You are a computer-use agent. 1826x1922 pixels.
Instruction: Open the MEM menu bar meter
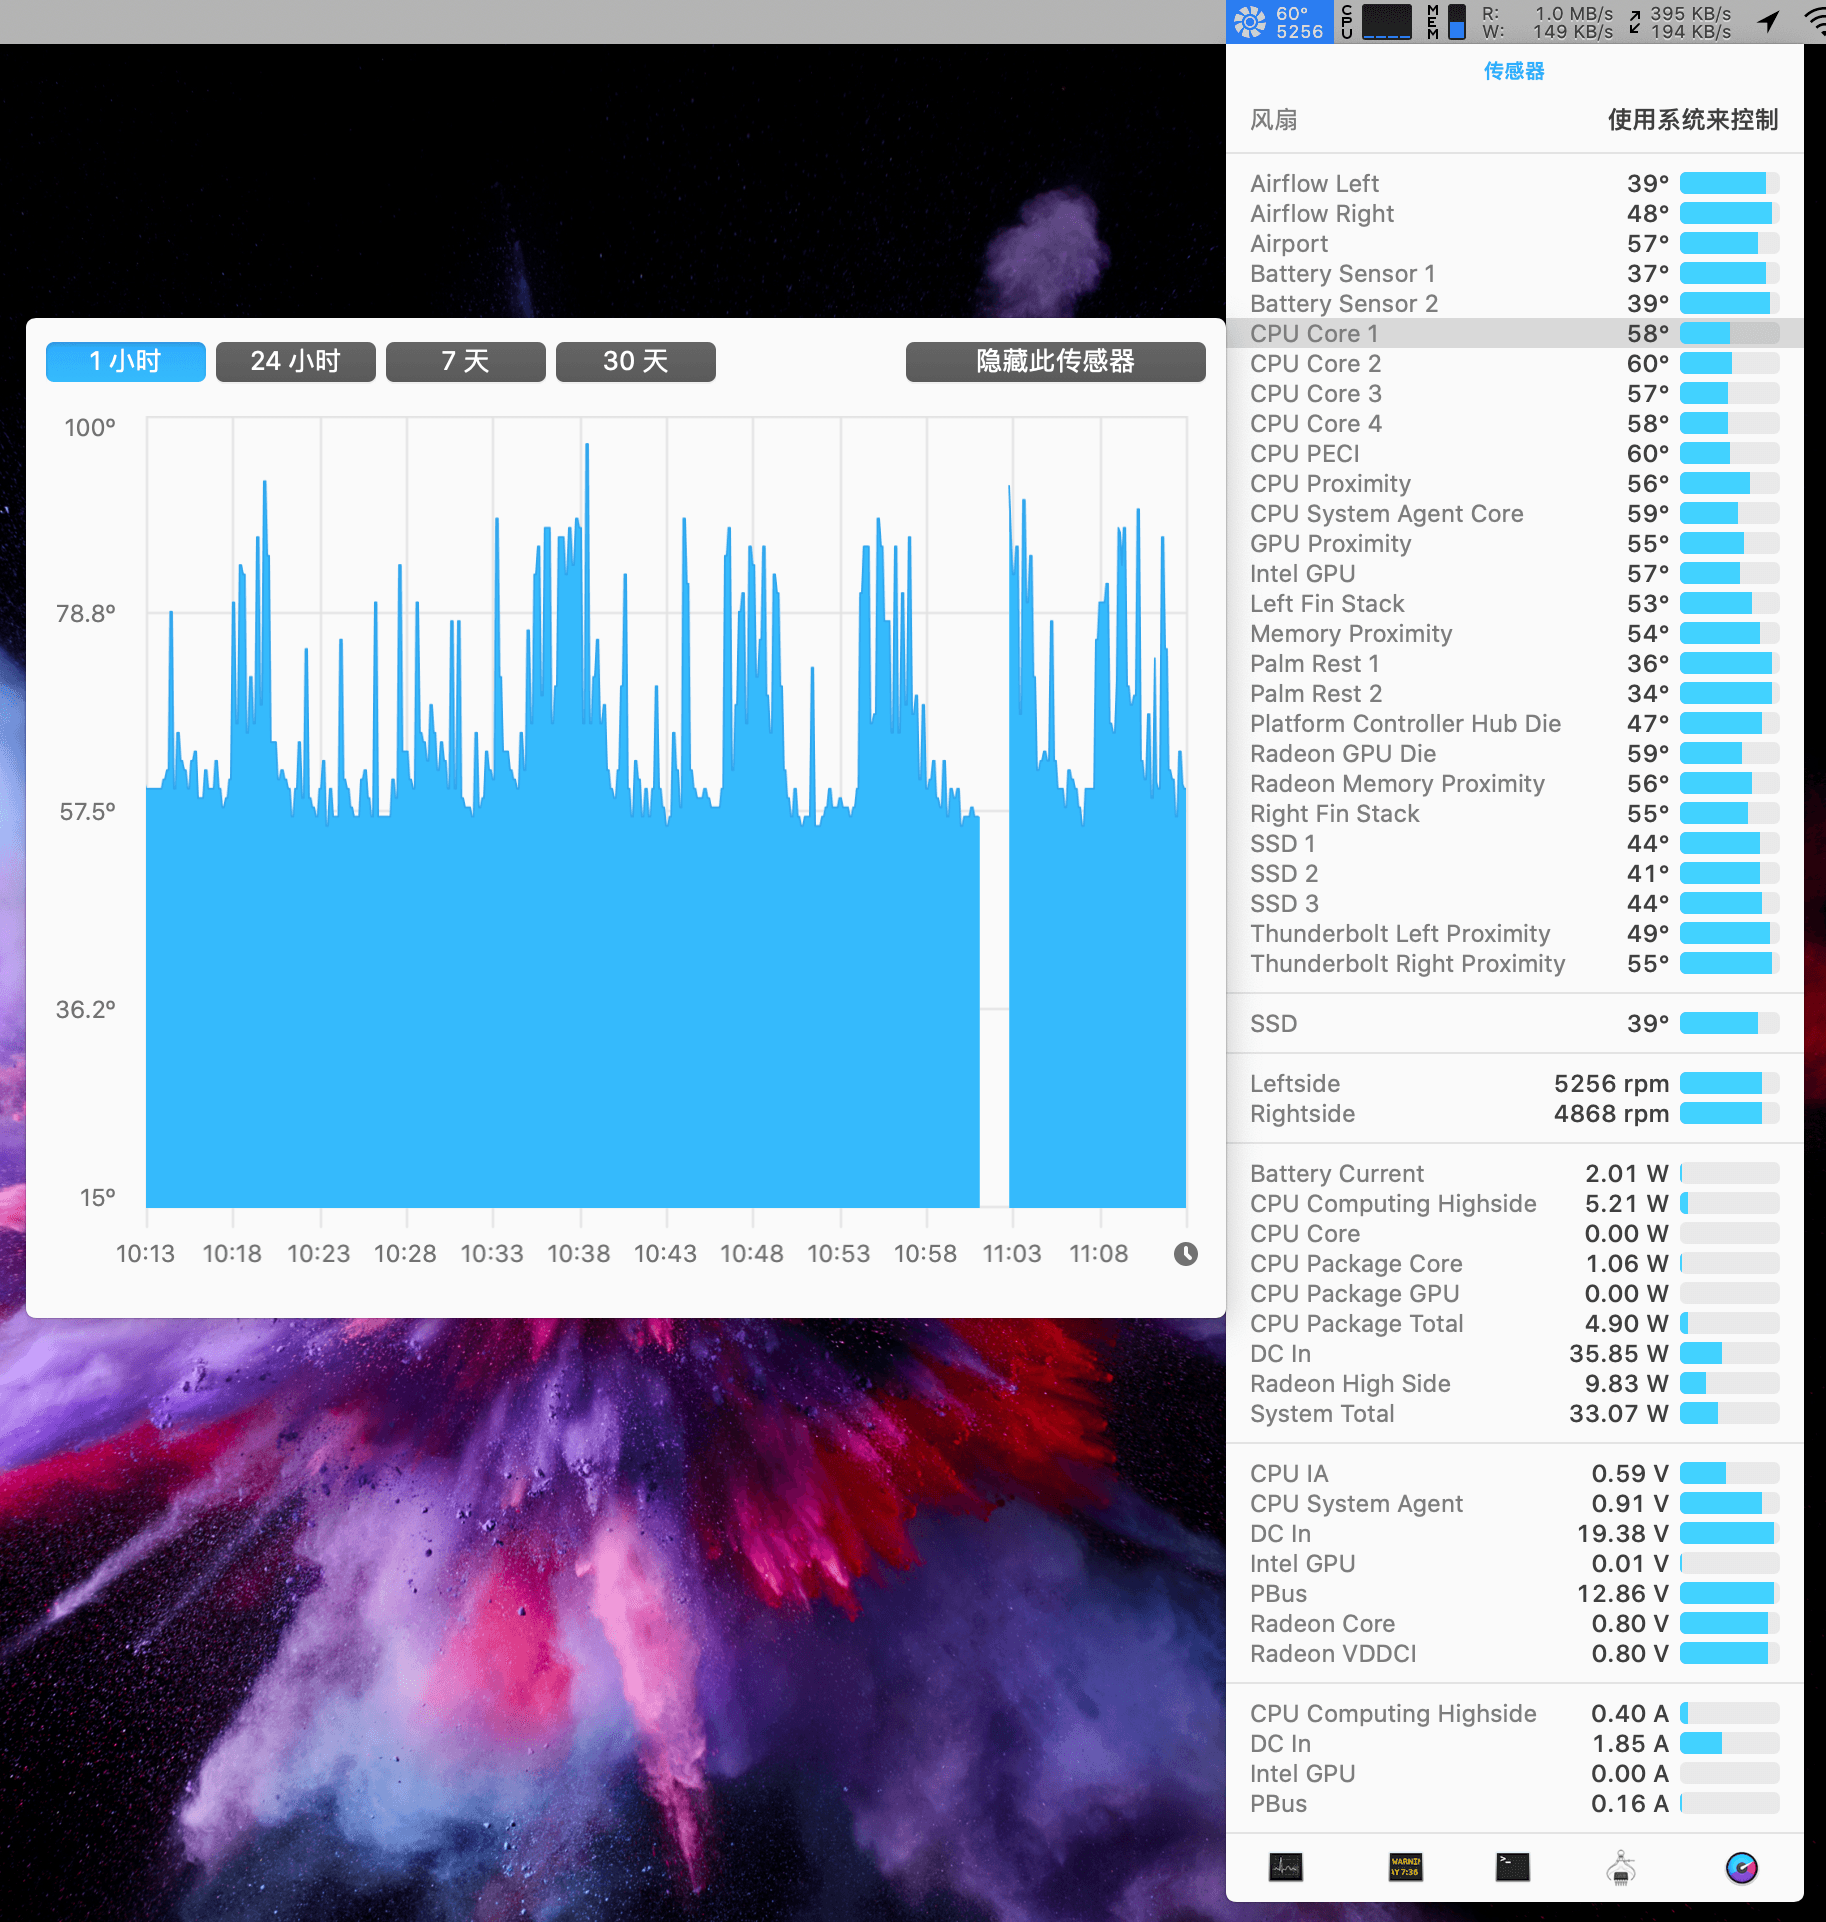pyautogui.click(x=1447, y=22)
